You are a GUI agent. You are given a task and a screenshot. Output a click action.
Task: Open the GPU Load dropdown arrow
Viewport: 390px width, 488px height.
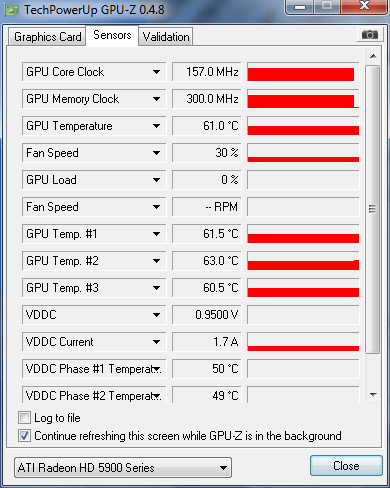[x=156, y=180]
